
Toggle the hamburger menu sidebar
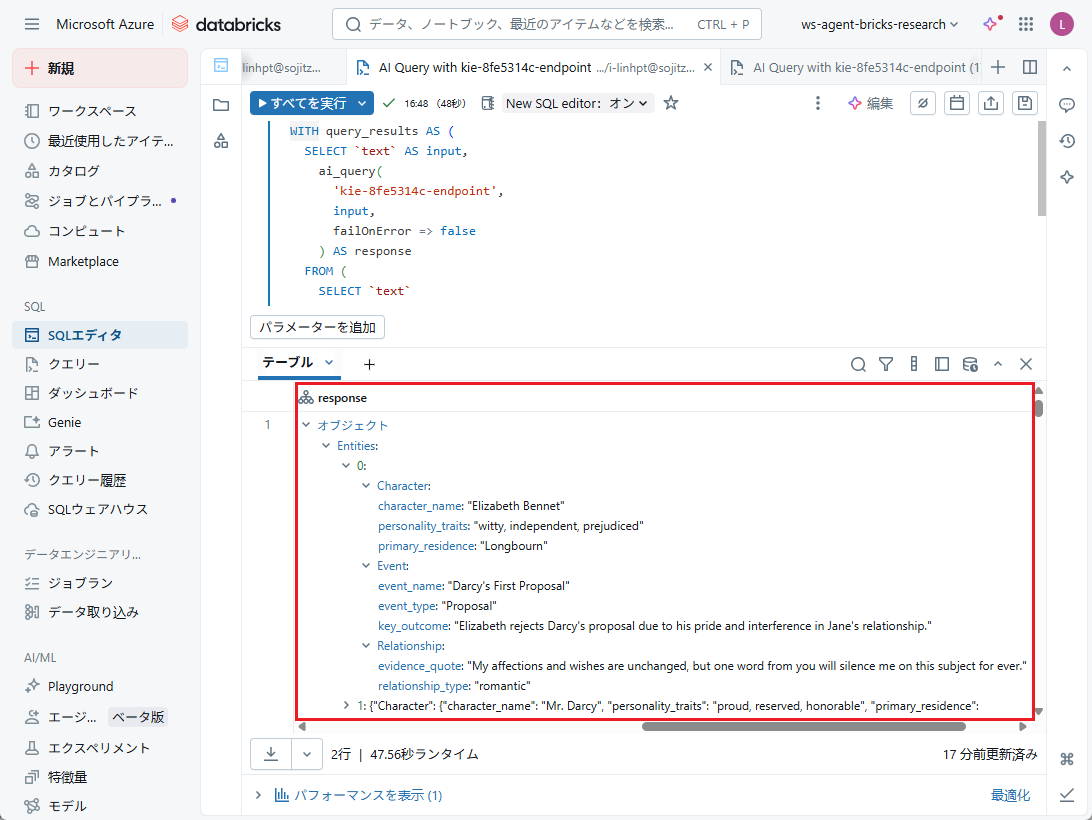point(32,24)
